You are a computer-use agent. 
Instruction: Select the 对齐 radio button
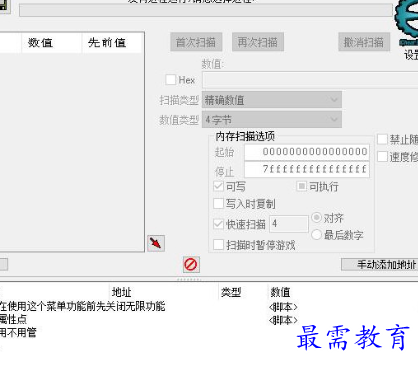click(316, 218)
